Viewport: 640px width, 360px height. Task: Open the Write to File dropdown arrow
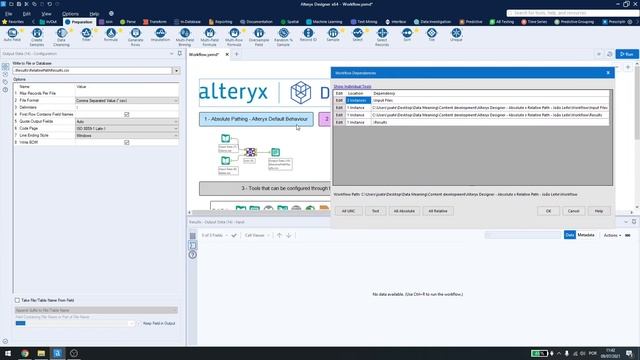pyautogui.click(x=176, y=71)
